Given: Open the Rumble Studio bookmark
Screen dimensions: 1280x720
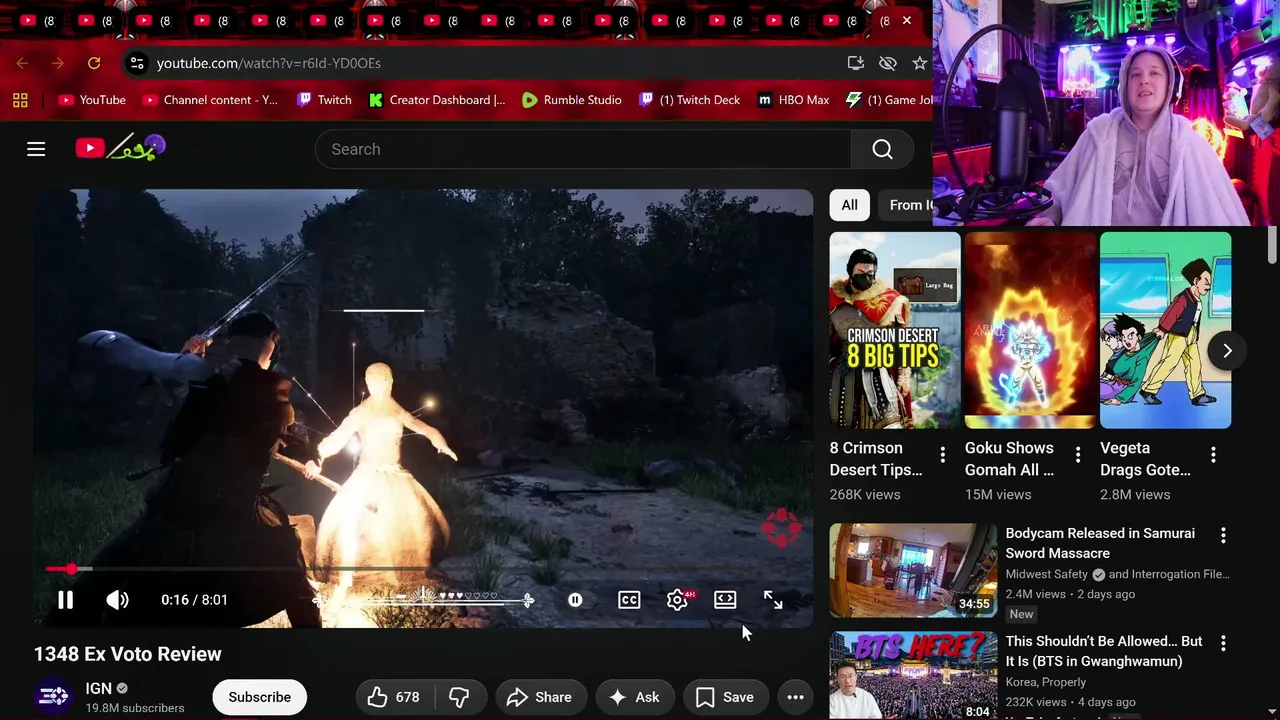Looking at the screenshot, I should coord(572,100).
